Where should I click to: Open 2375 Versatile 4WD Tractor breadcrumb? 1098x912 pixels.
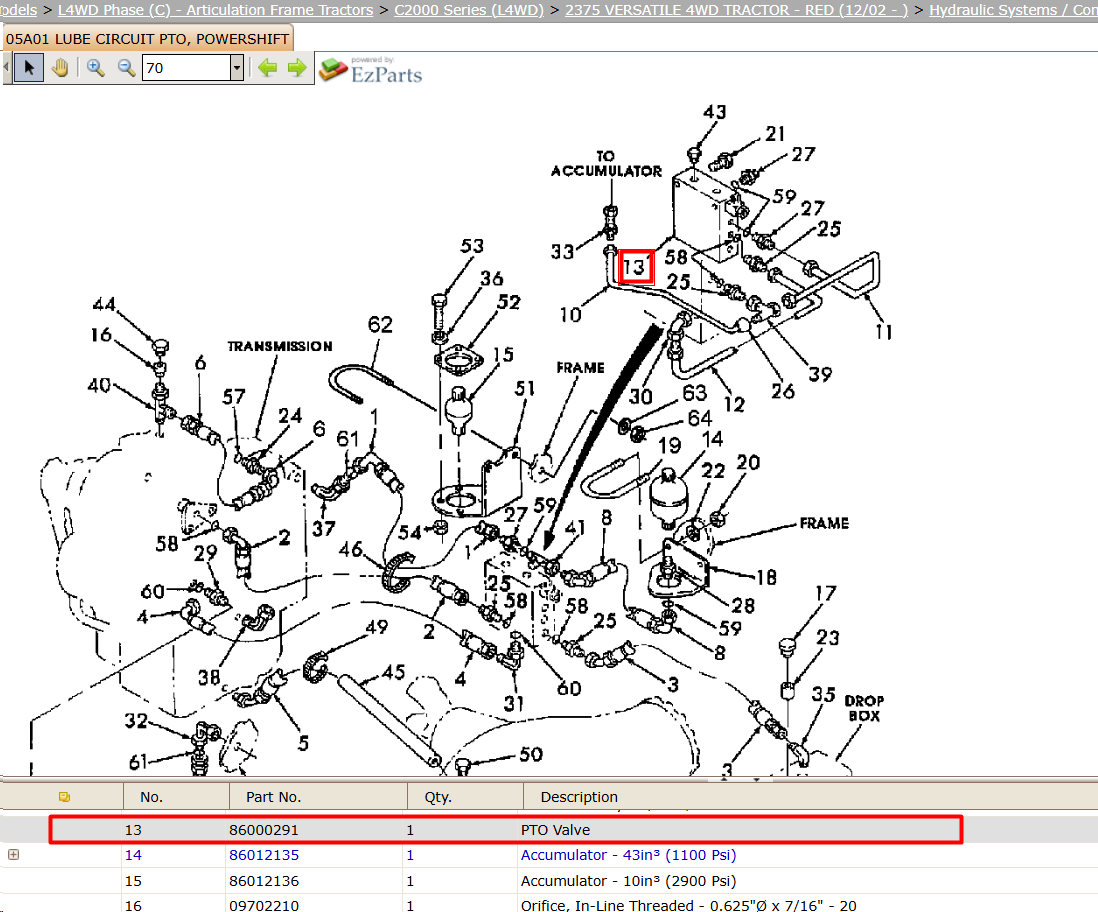[x=736, y=10]
